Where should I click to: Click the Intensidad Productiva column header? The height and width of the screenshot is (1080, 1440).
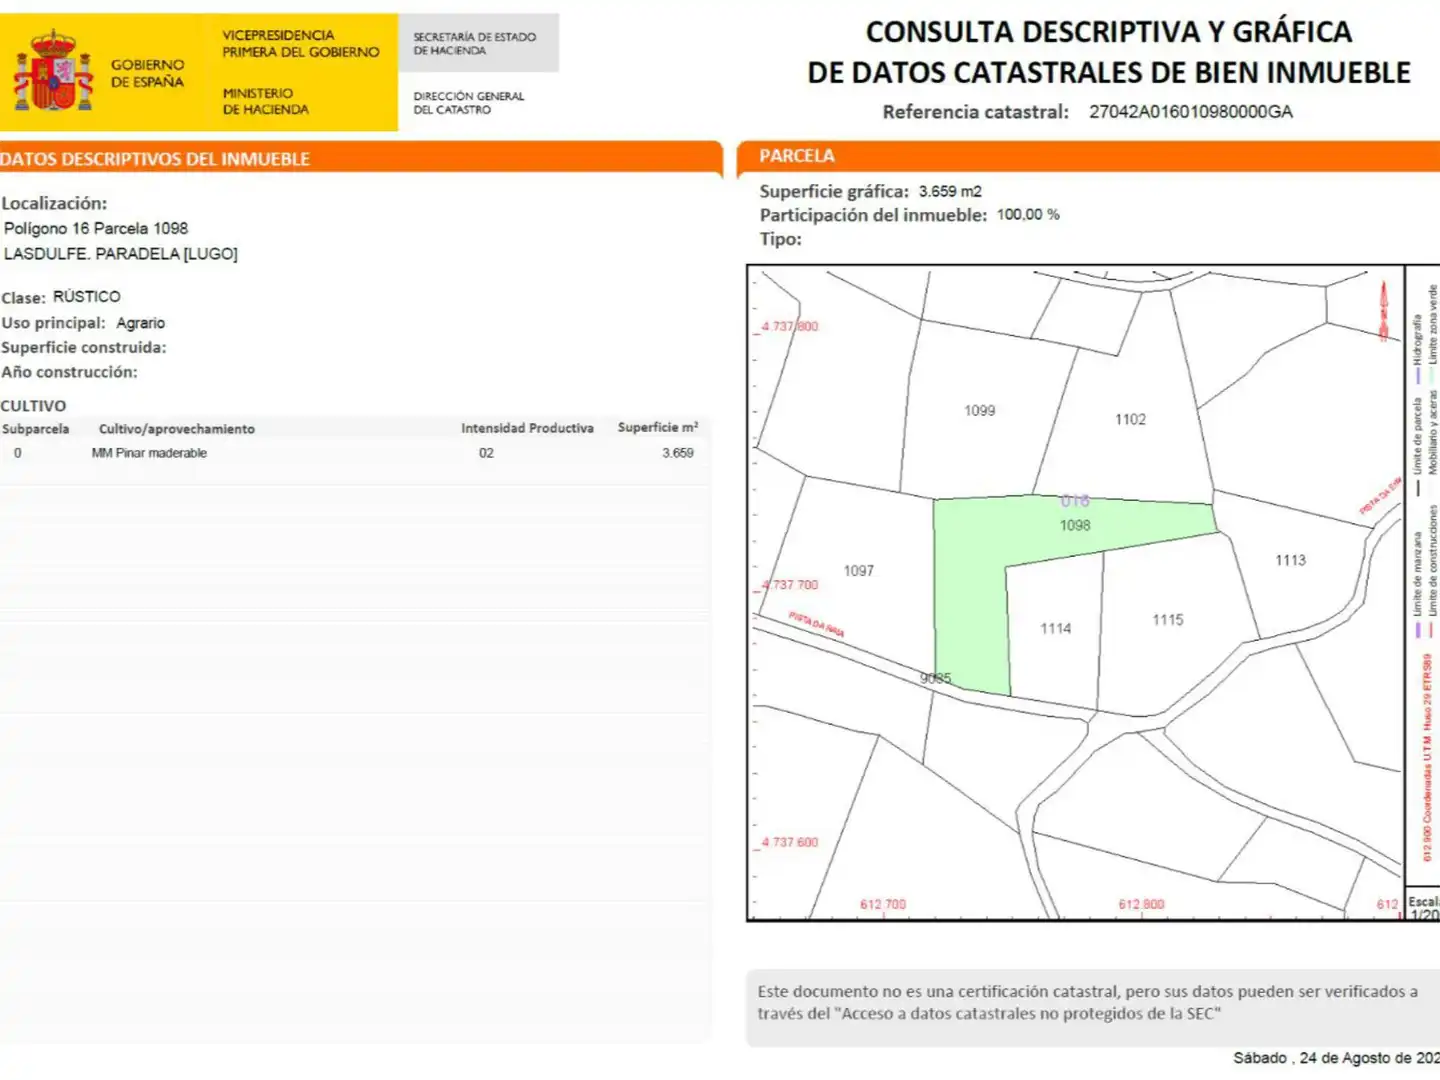coord(527,428)
